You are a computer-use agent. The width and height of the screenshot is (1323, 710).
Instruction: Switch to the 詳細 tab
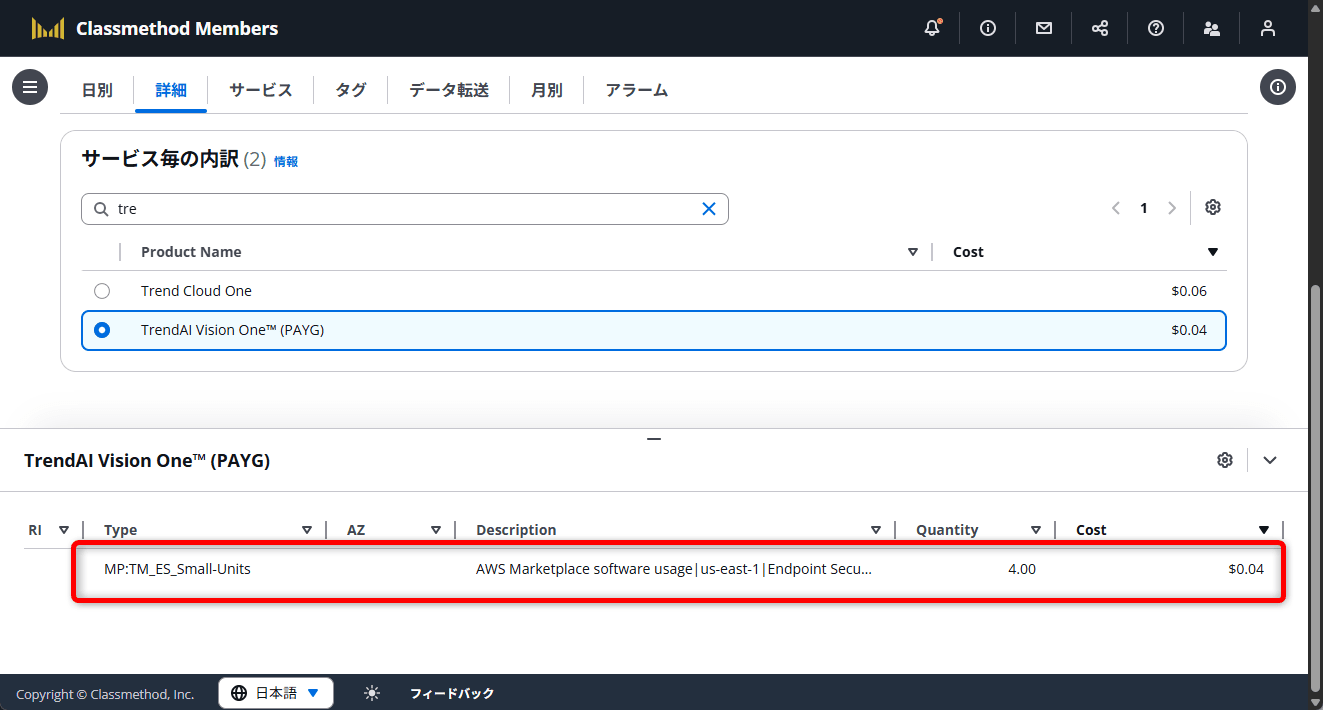tap(171, 90)
